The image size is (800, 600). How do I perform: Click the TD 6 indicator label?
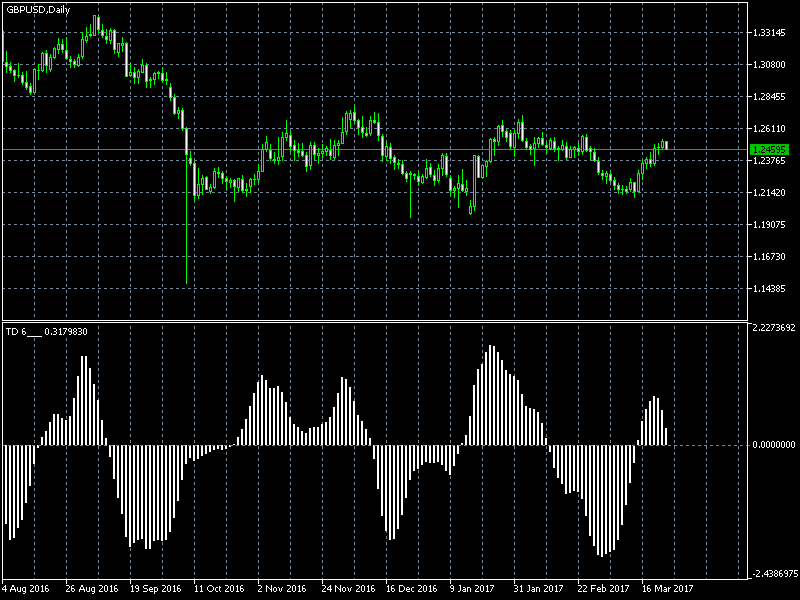coord(23,332)
